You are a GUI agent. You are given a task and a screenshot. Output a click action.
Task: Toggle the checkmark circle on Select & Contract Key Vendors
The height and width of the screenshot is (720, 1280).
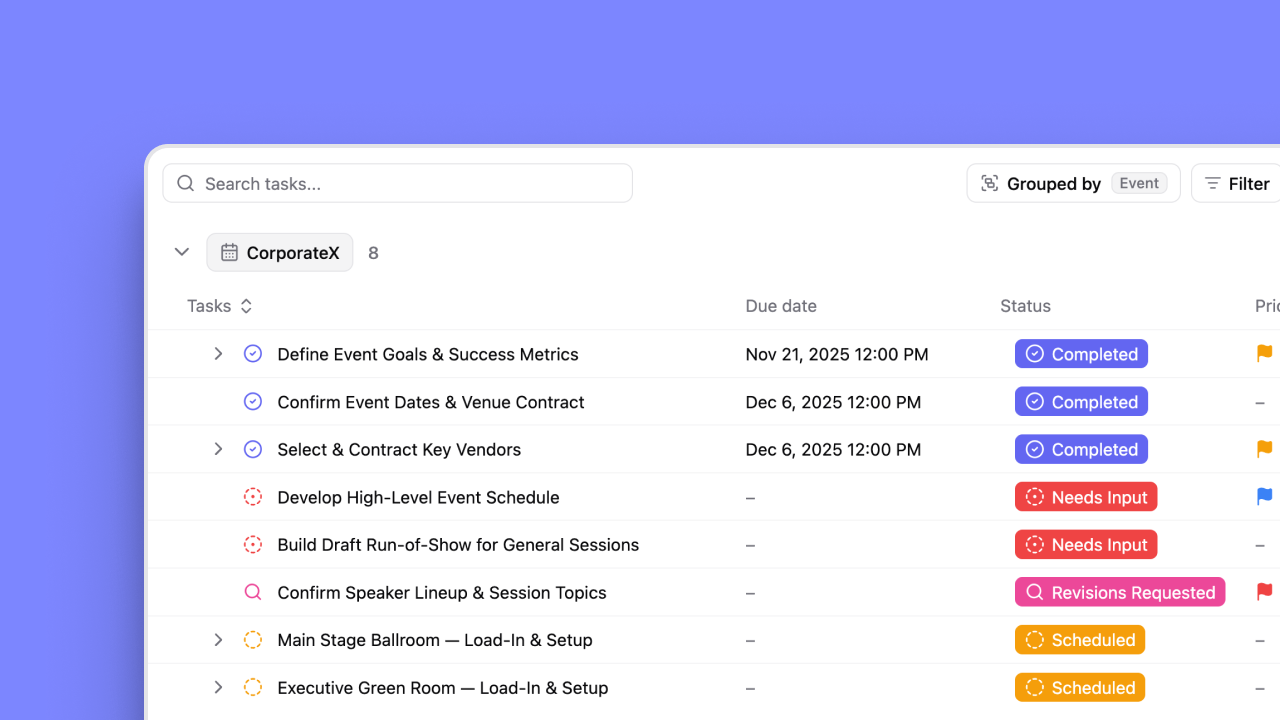click(253, 449)
